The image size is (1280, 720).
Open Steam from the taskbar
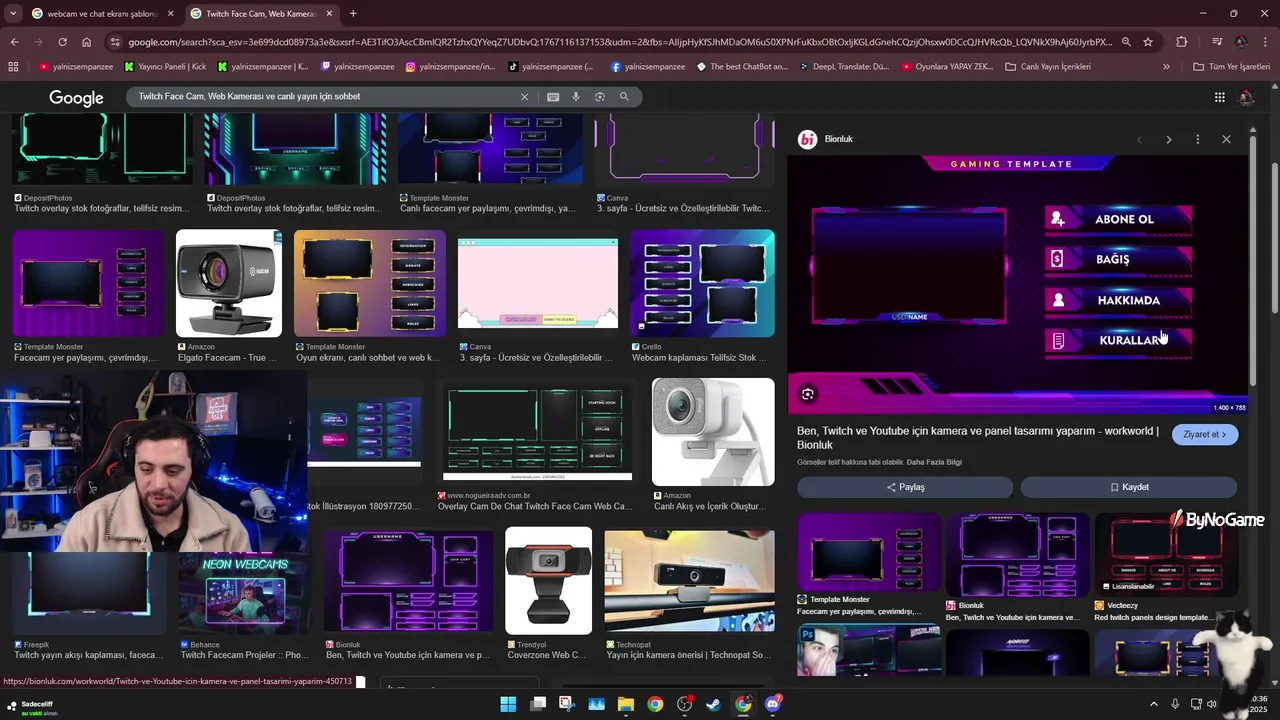pos(713,704)
